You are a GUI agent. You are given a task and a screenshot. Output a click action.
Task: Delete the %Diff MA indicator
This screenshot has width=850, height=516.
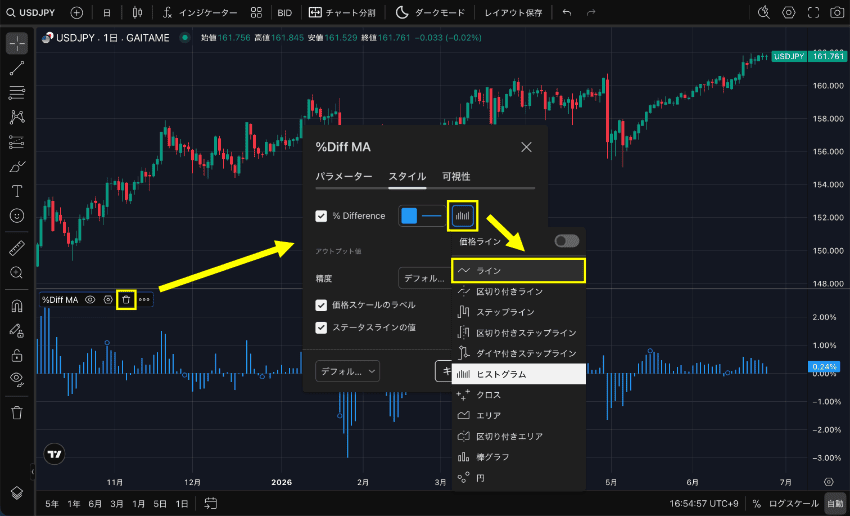126,300
